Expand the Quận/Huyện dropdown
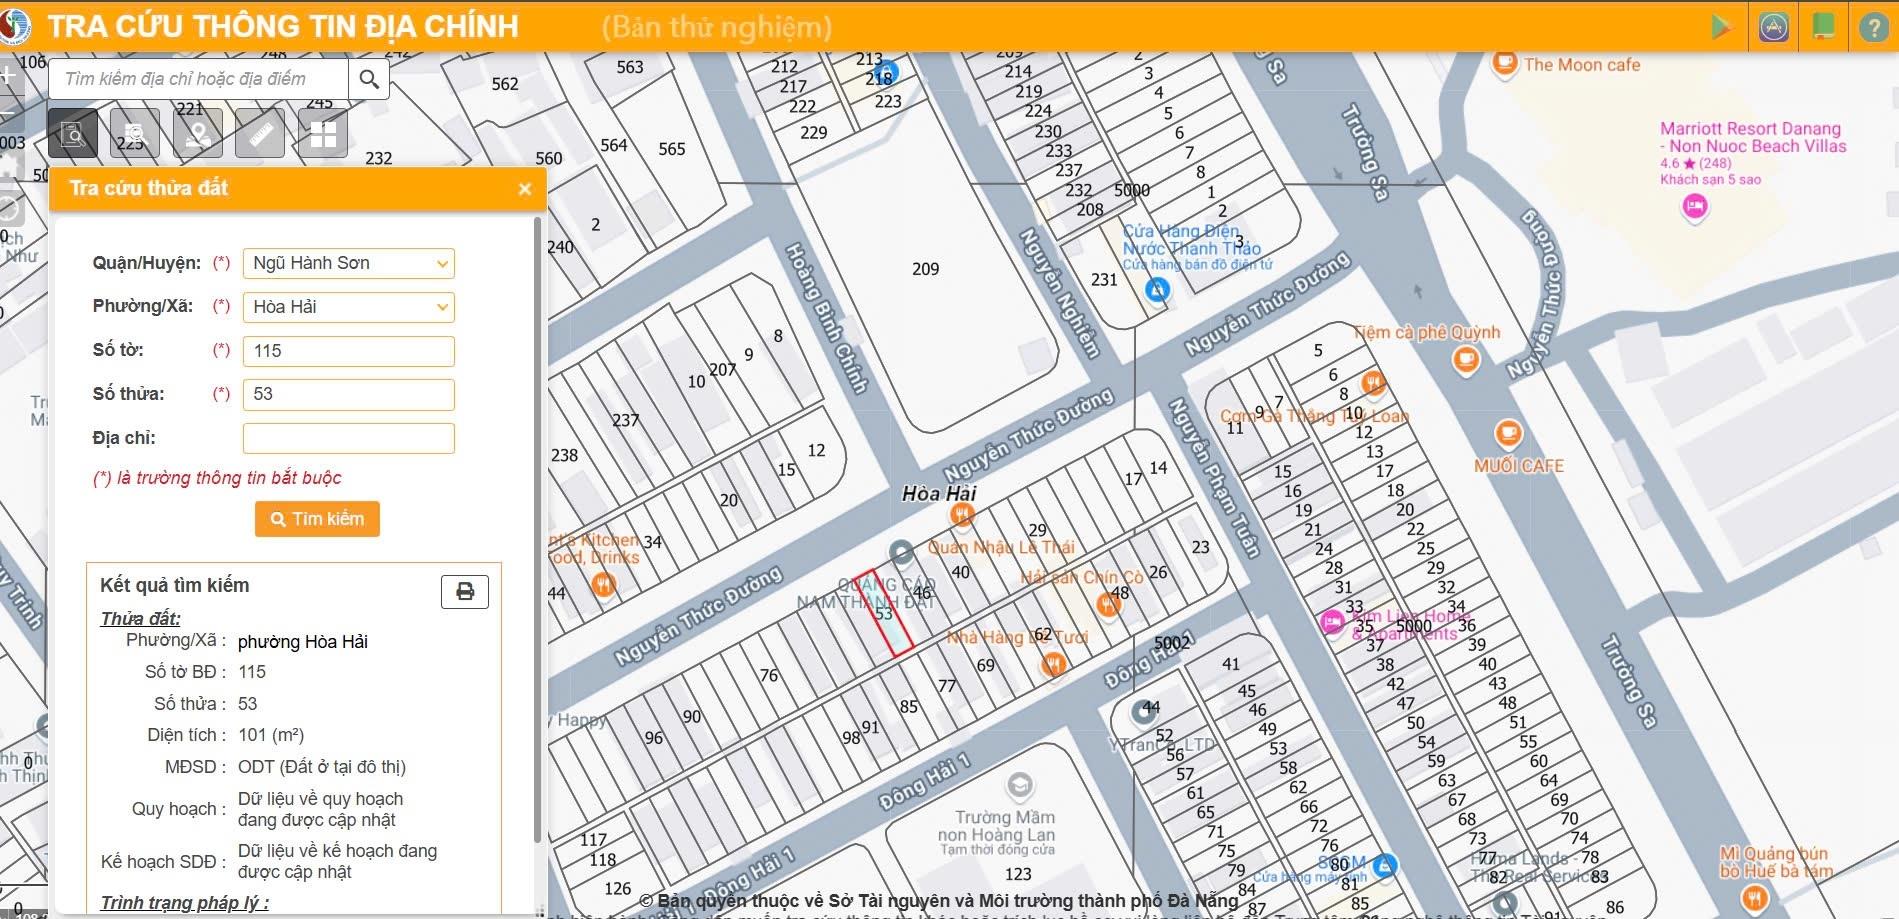Screen dimensions: 1899x919 (348, 263)
